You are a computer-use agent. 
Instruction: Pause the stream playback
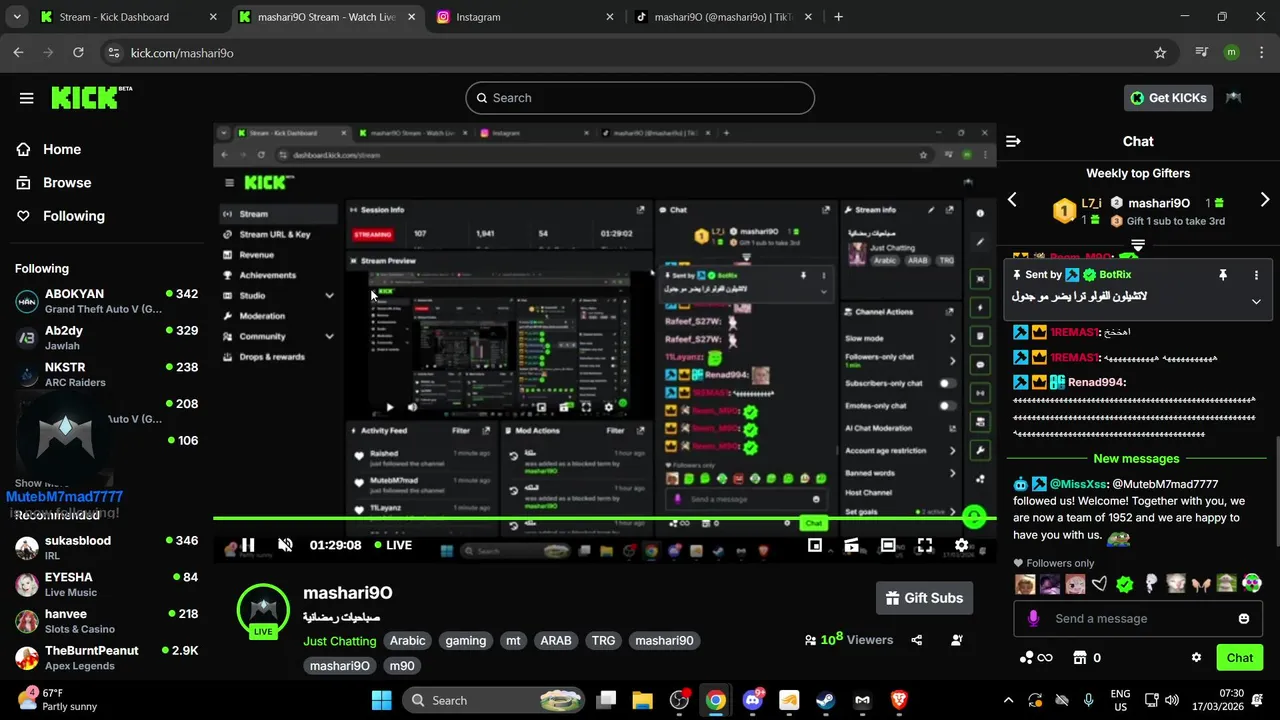[248, 545]
